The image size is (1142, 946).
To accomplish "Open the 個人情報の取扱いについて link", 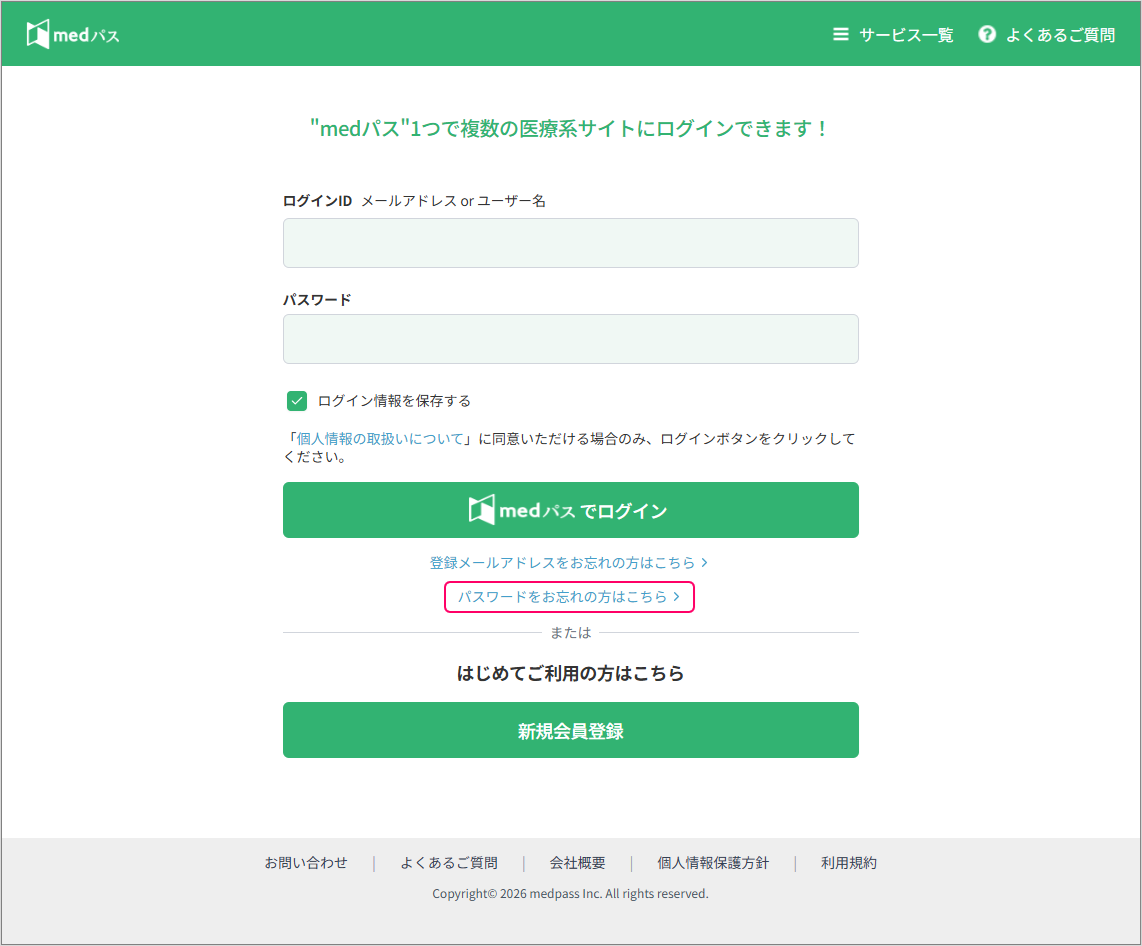I will [380, 438].
